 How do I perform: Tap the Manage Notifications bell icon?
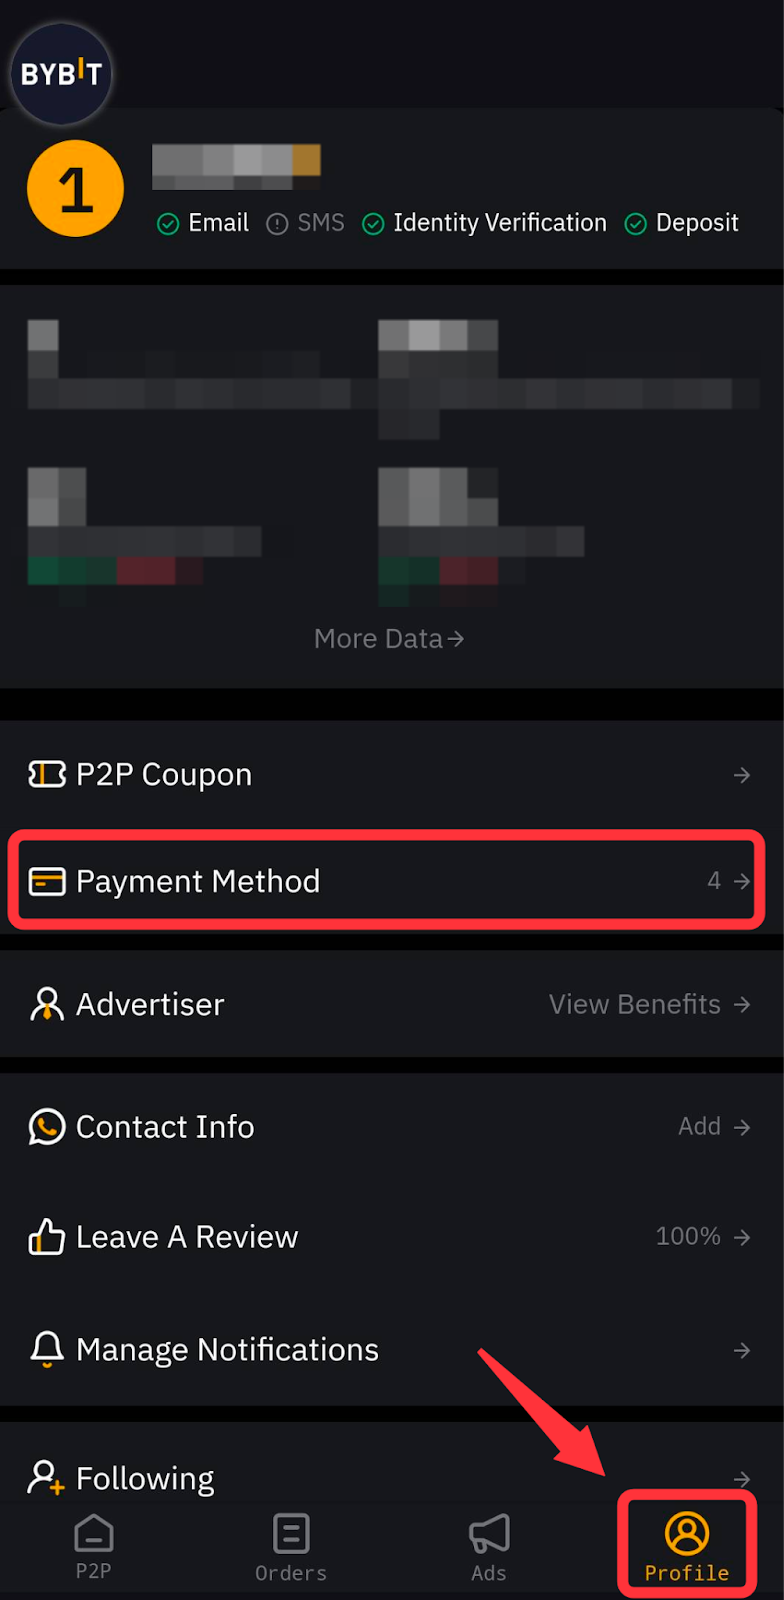47,1350
